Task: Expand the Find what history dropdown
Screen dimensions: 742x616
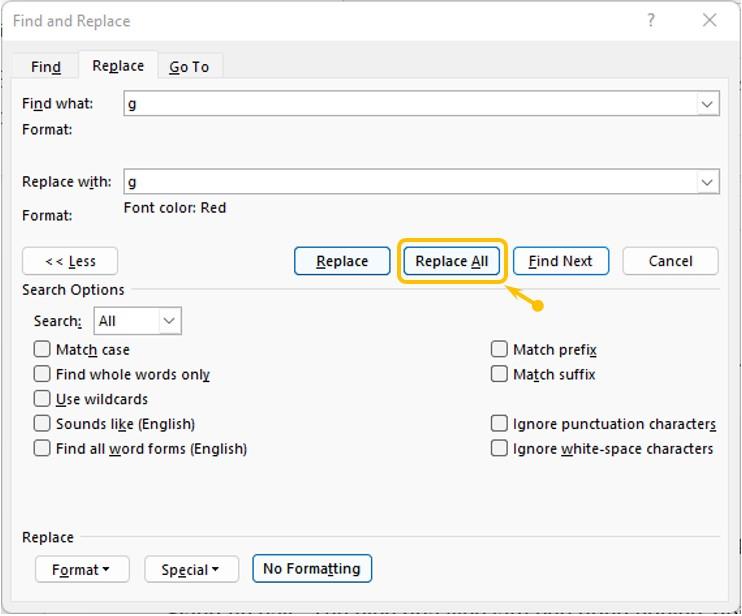Action: point(708,103)
